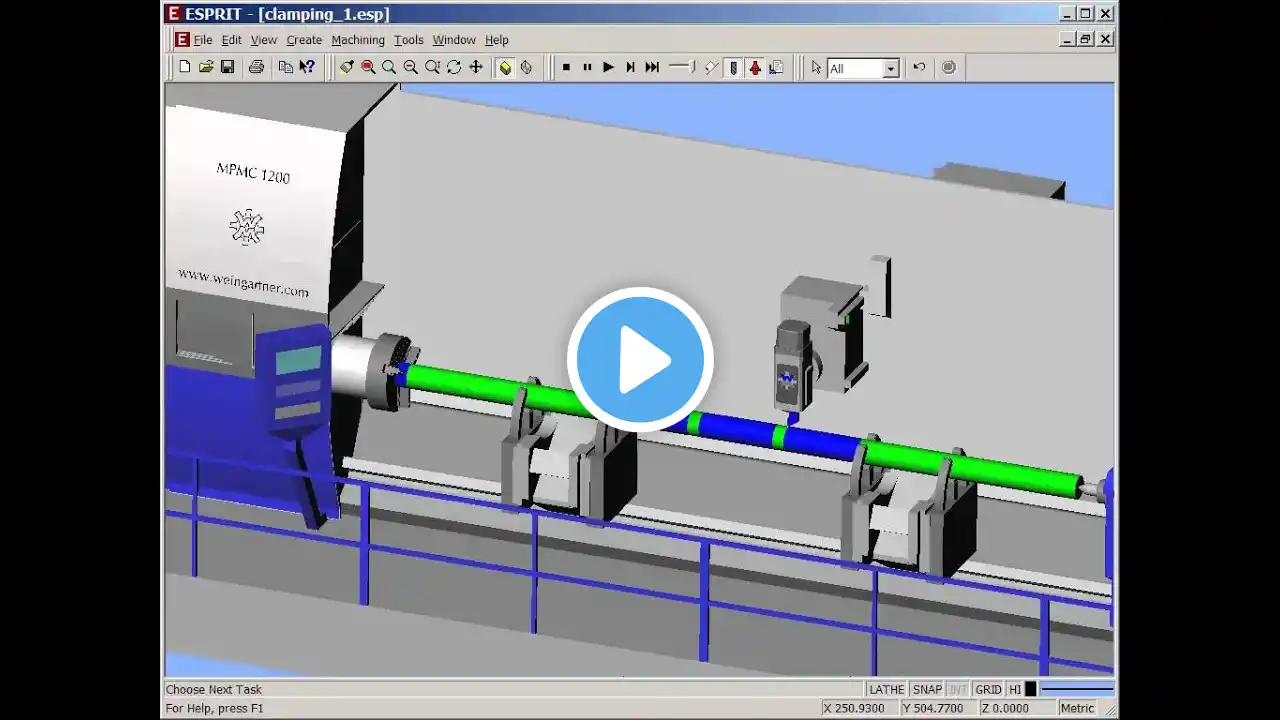Fast forward simulation to the end

pos(652,67)
